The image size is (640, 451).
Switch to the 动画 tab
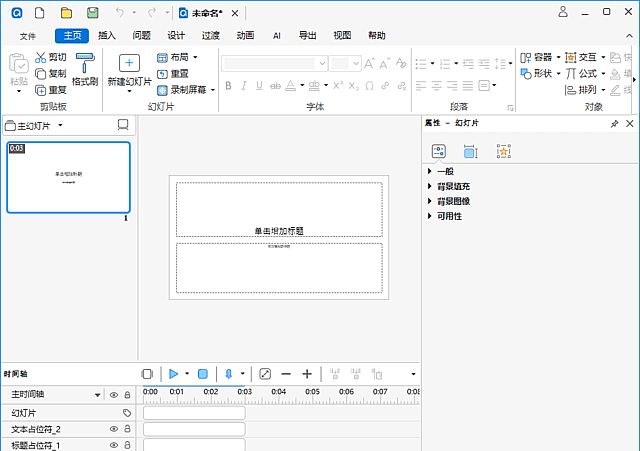(x=245, y=36)
